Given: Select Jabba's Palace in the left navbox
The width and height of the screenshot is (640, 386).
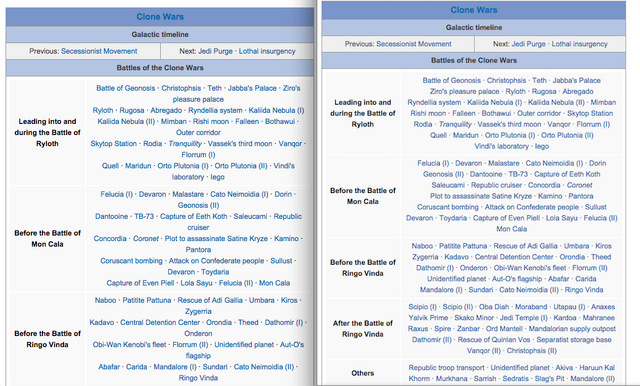Looking at the screenshot, I should coord(252,88).
